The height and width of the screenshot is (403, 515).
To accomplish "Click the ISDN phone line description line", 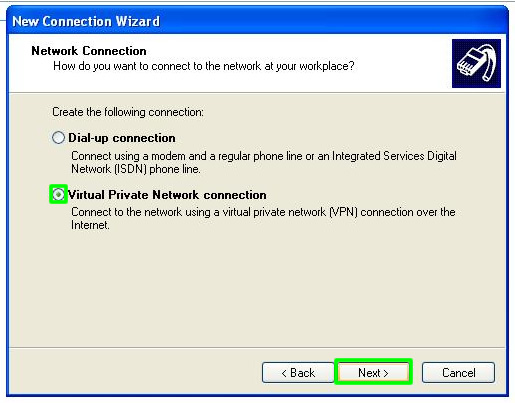I will [136, 169].
